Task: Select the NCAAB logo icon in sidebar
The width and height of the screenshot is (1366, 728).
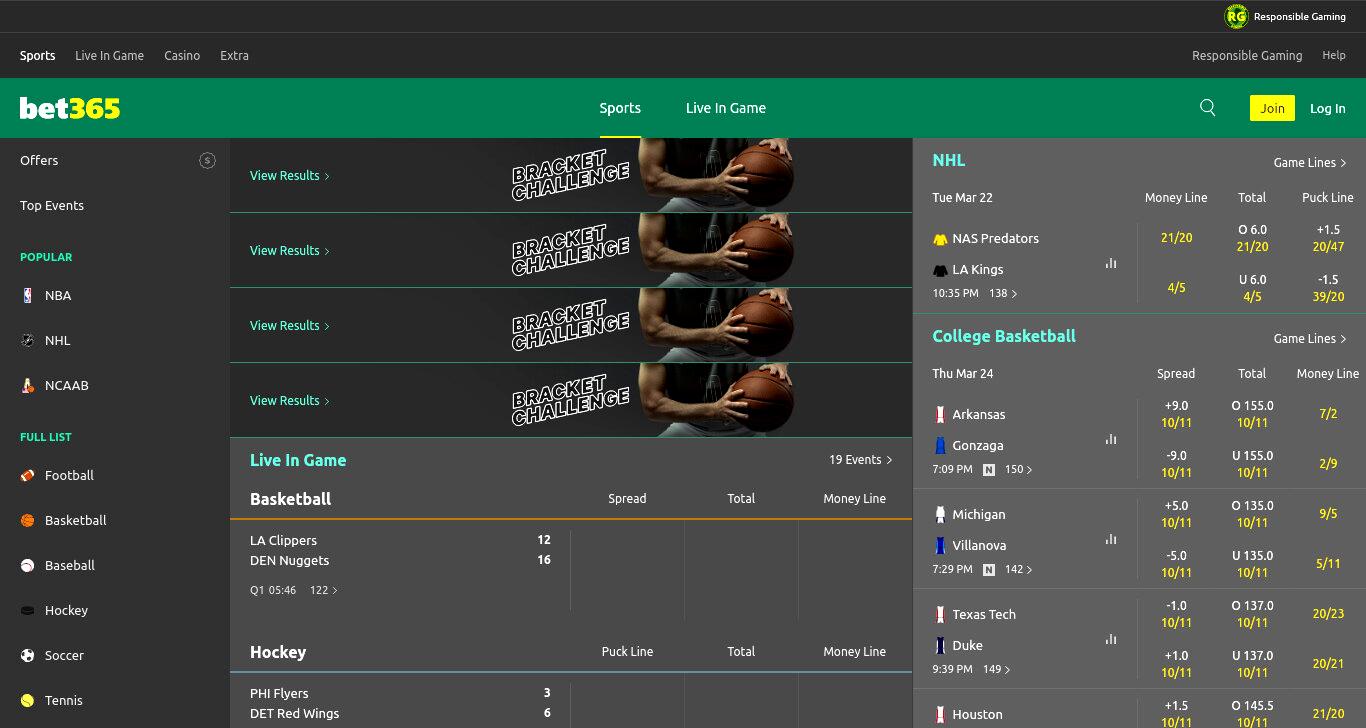Action: click(x=27, y=385)
